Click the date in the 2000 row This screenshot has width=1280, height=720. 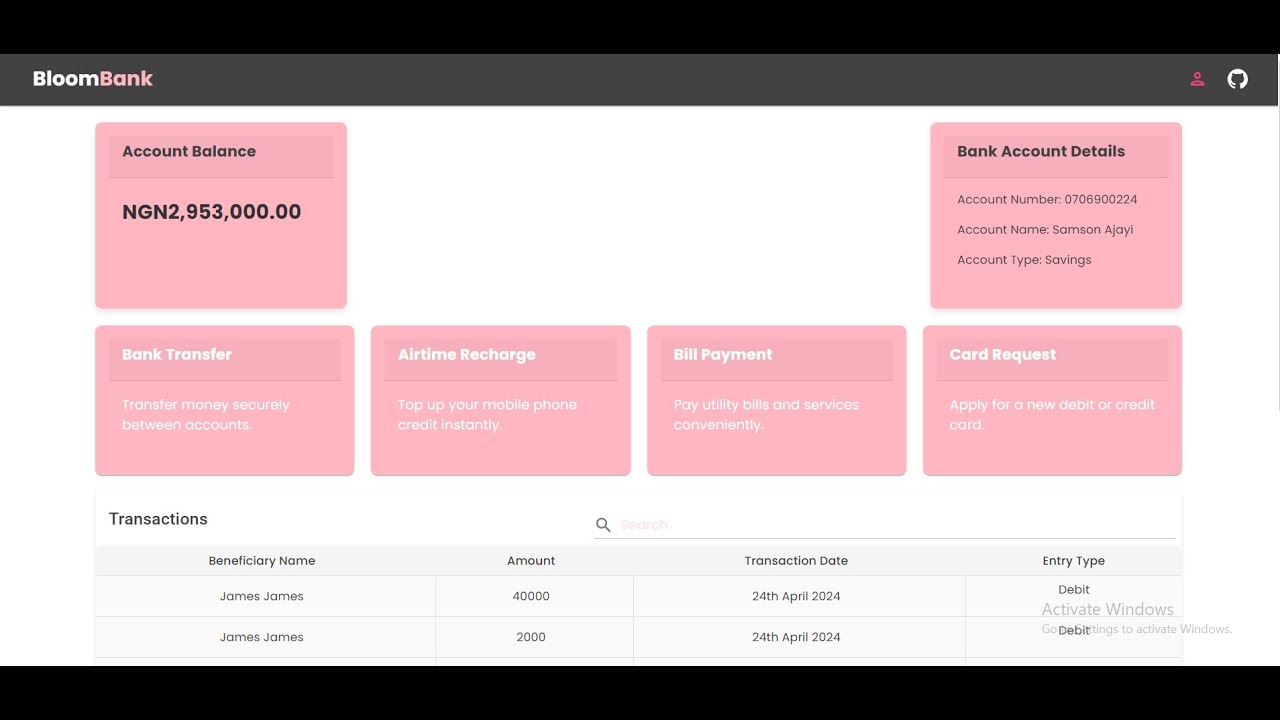point(796,637)
